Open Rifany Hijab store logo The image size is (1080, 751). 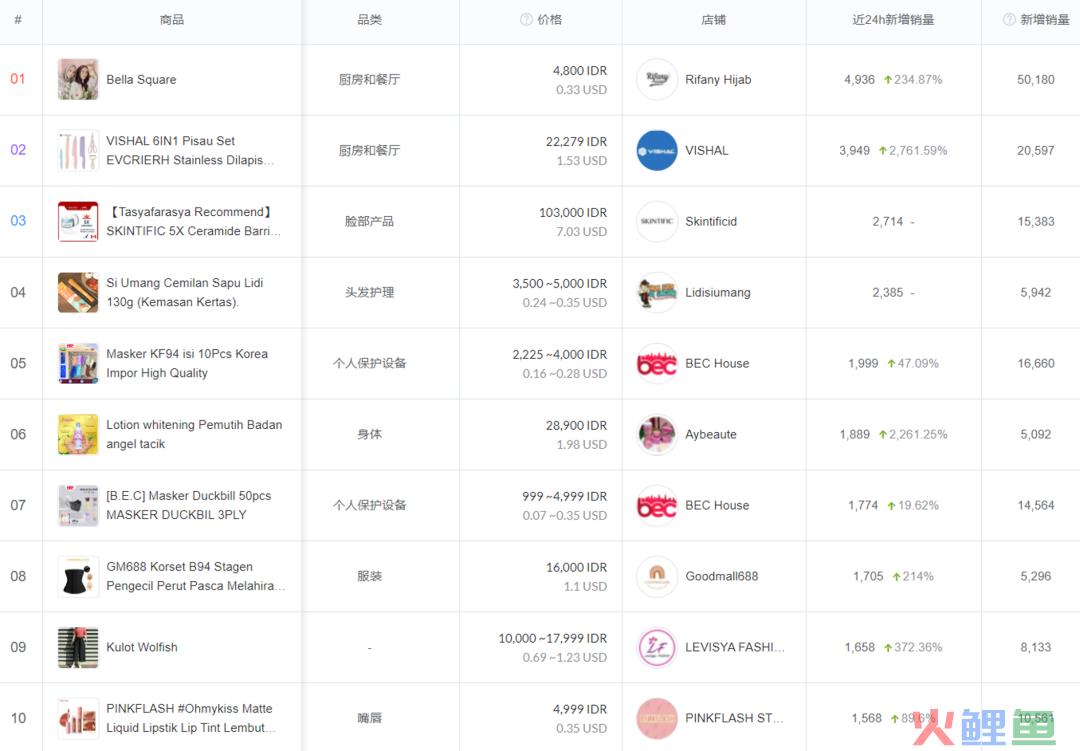tap(657, 79)
